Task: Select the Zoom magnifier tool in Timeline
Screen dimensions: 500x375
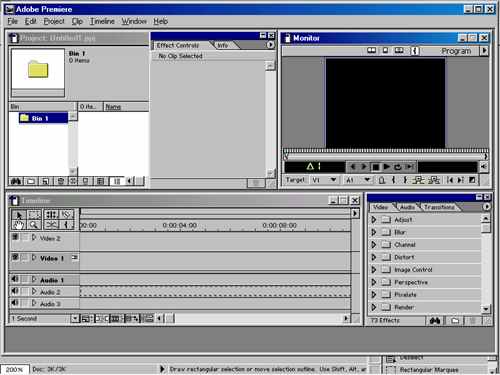Action: tap(33, 225)
